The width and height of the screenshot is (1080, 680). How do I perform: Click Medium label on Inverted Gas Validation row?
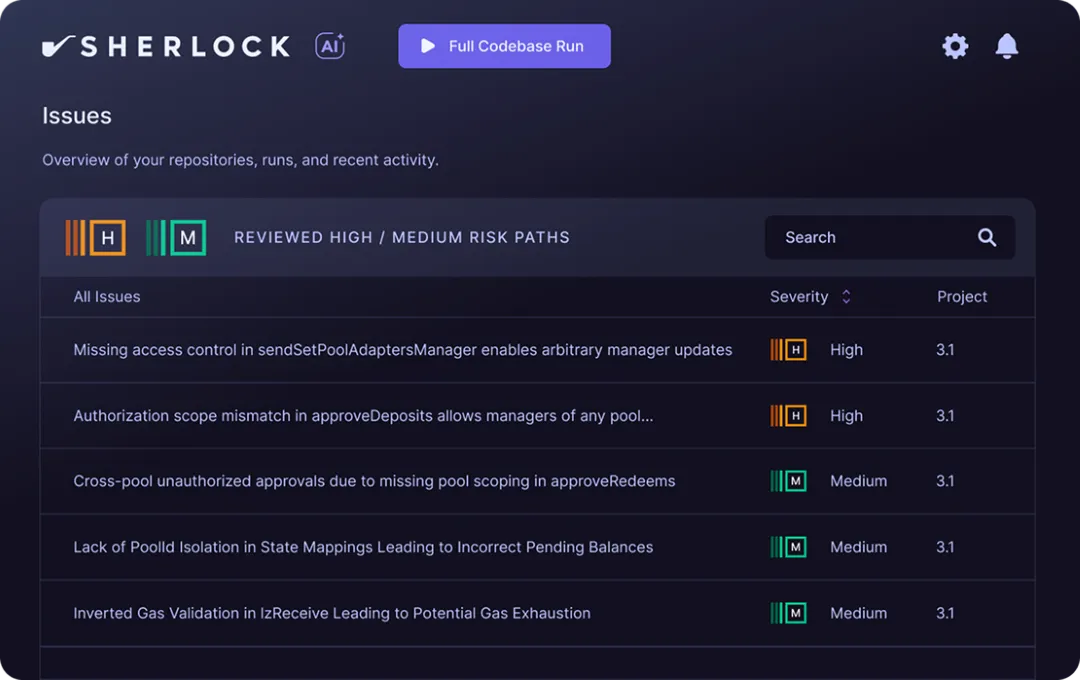tap(858, 613)
